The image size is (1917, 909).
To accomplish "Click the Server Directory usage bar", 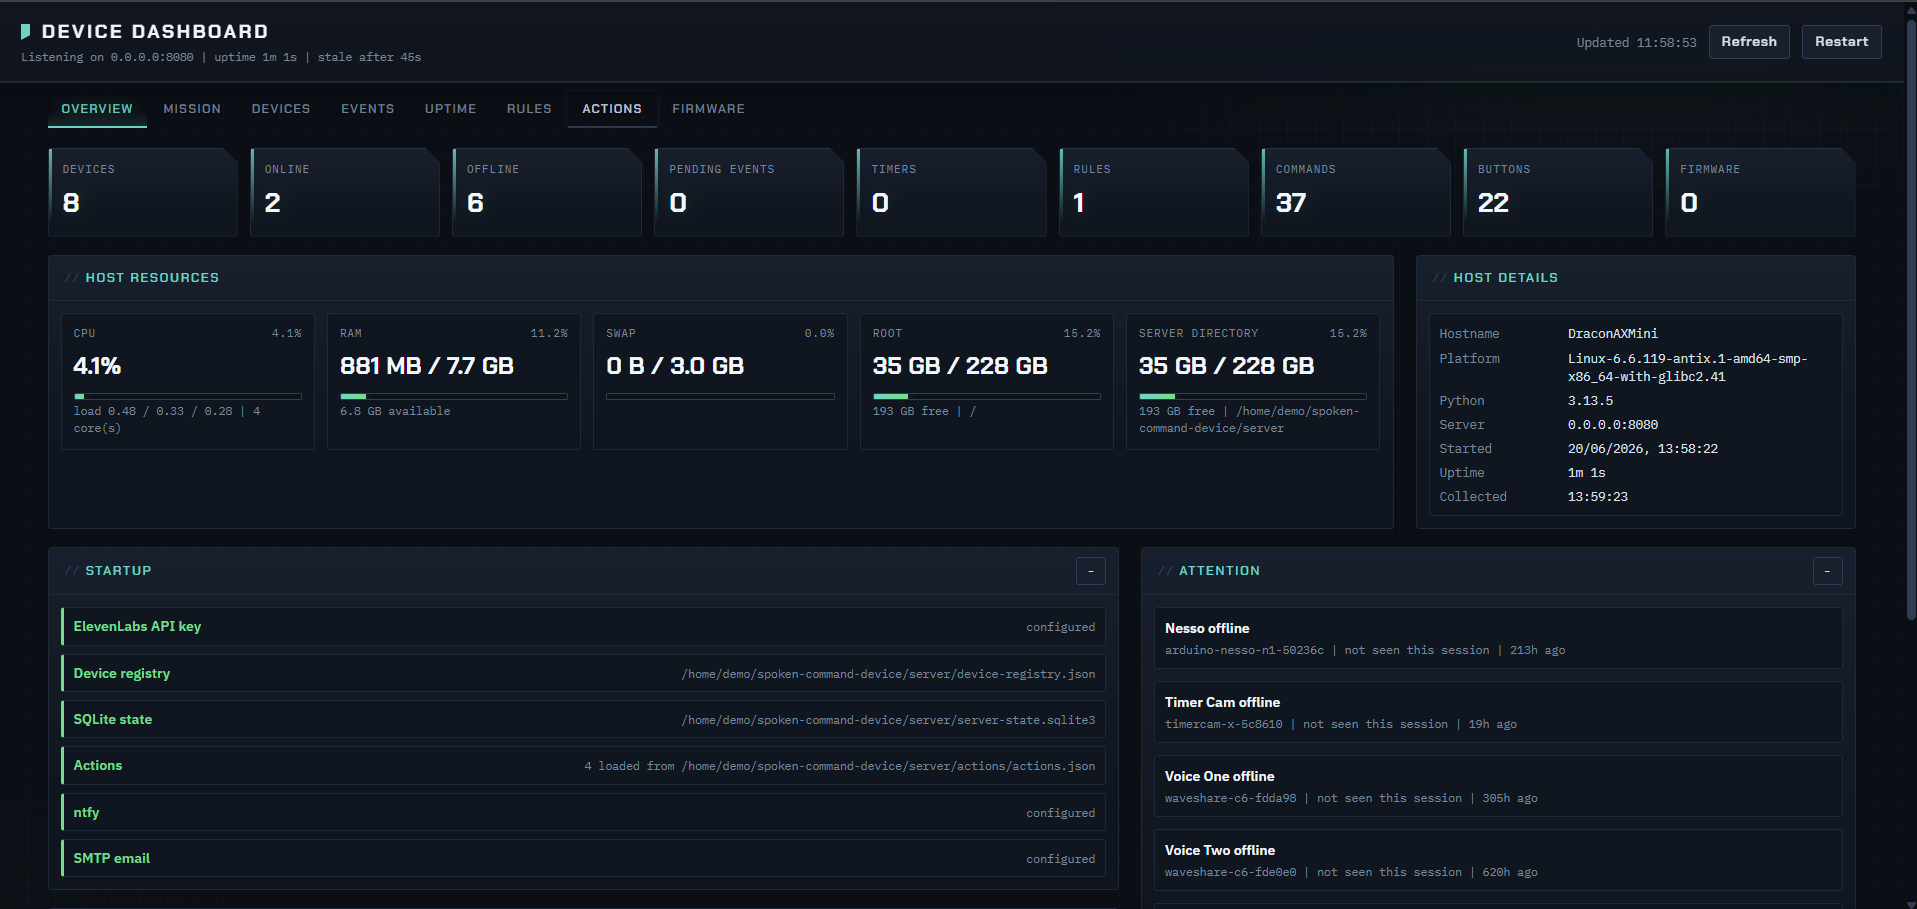I will click(1253, 396).
